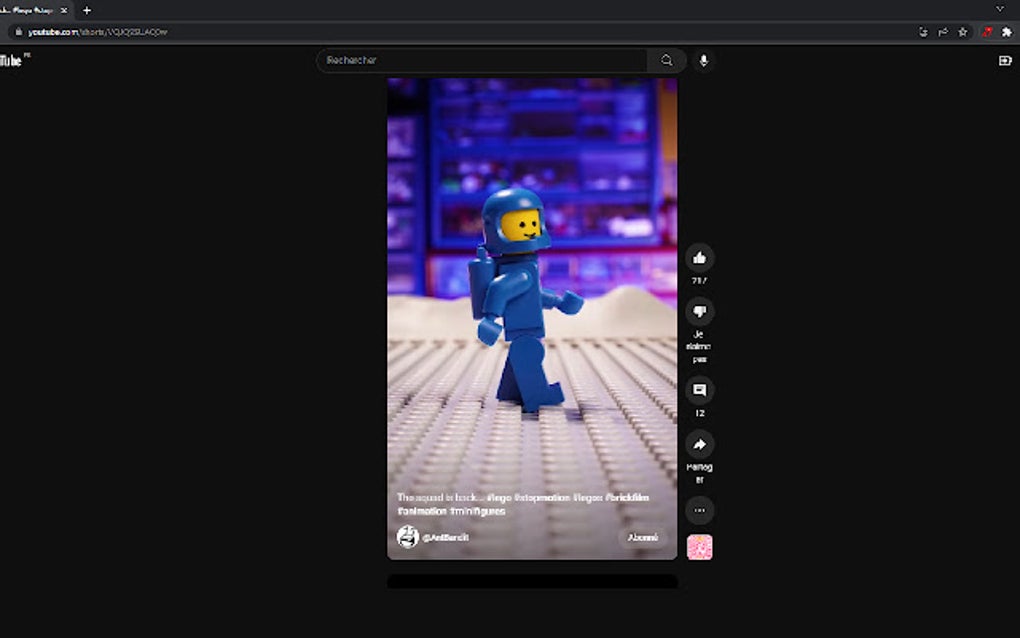1020x638 pixels.
Task: Click the search magnifier button
Action: click(667, 60)
